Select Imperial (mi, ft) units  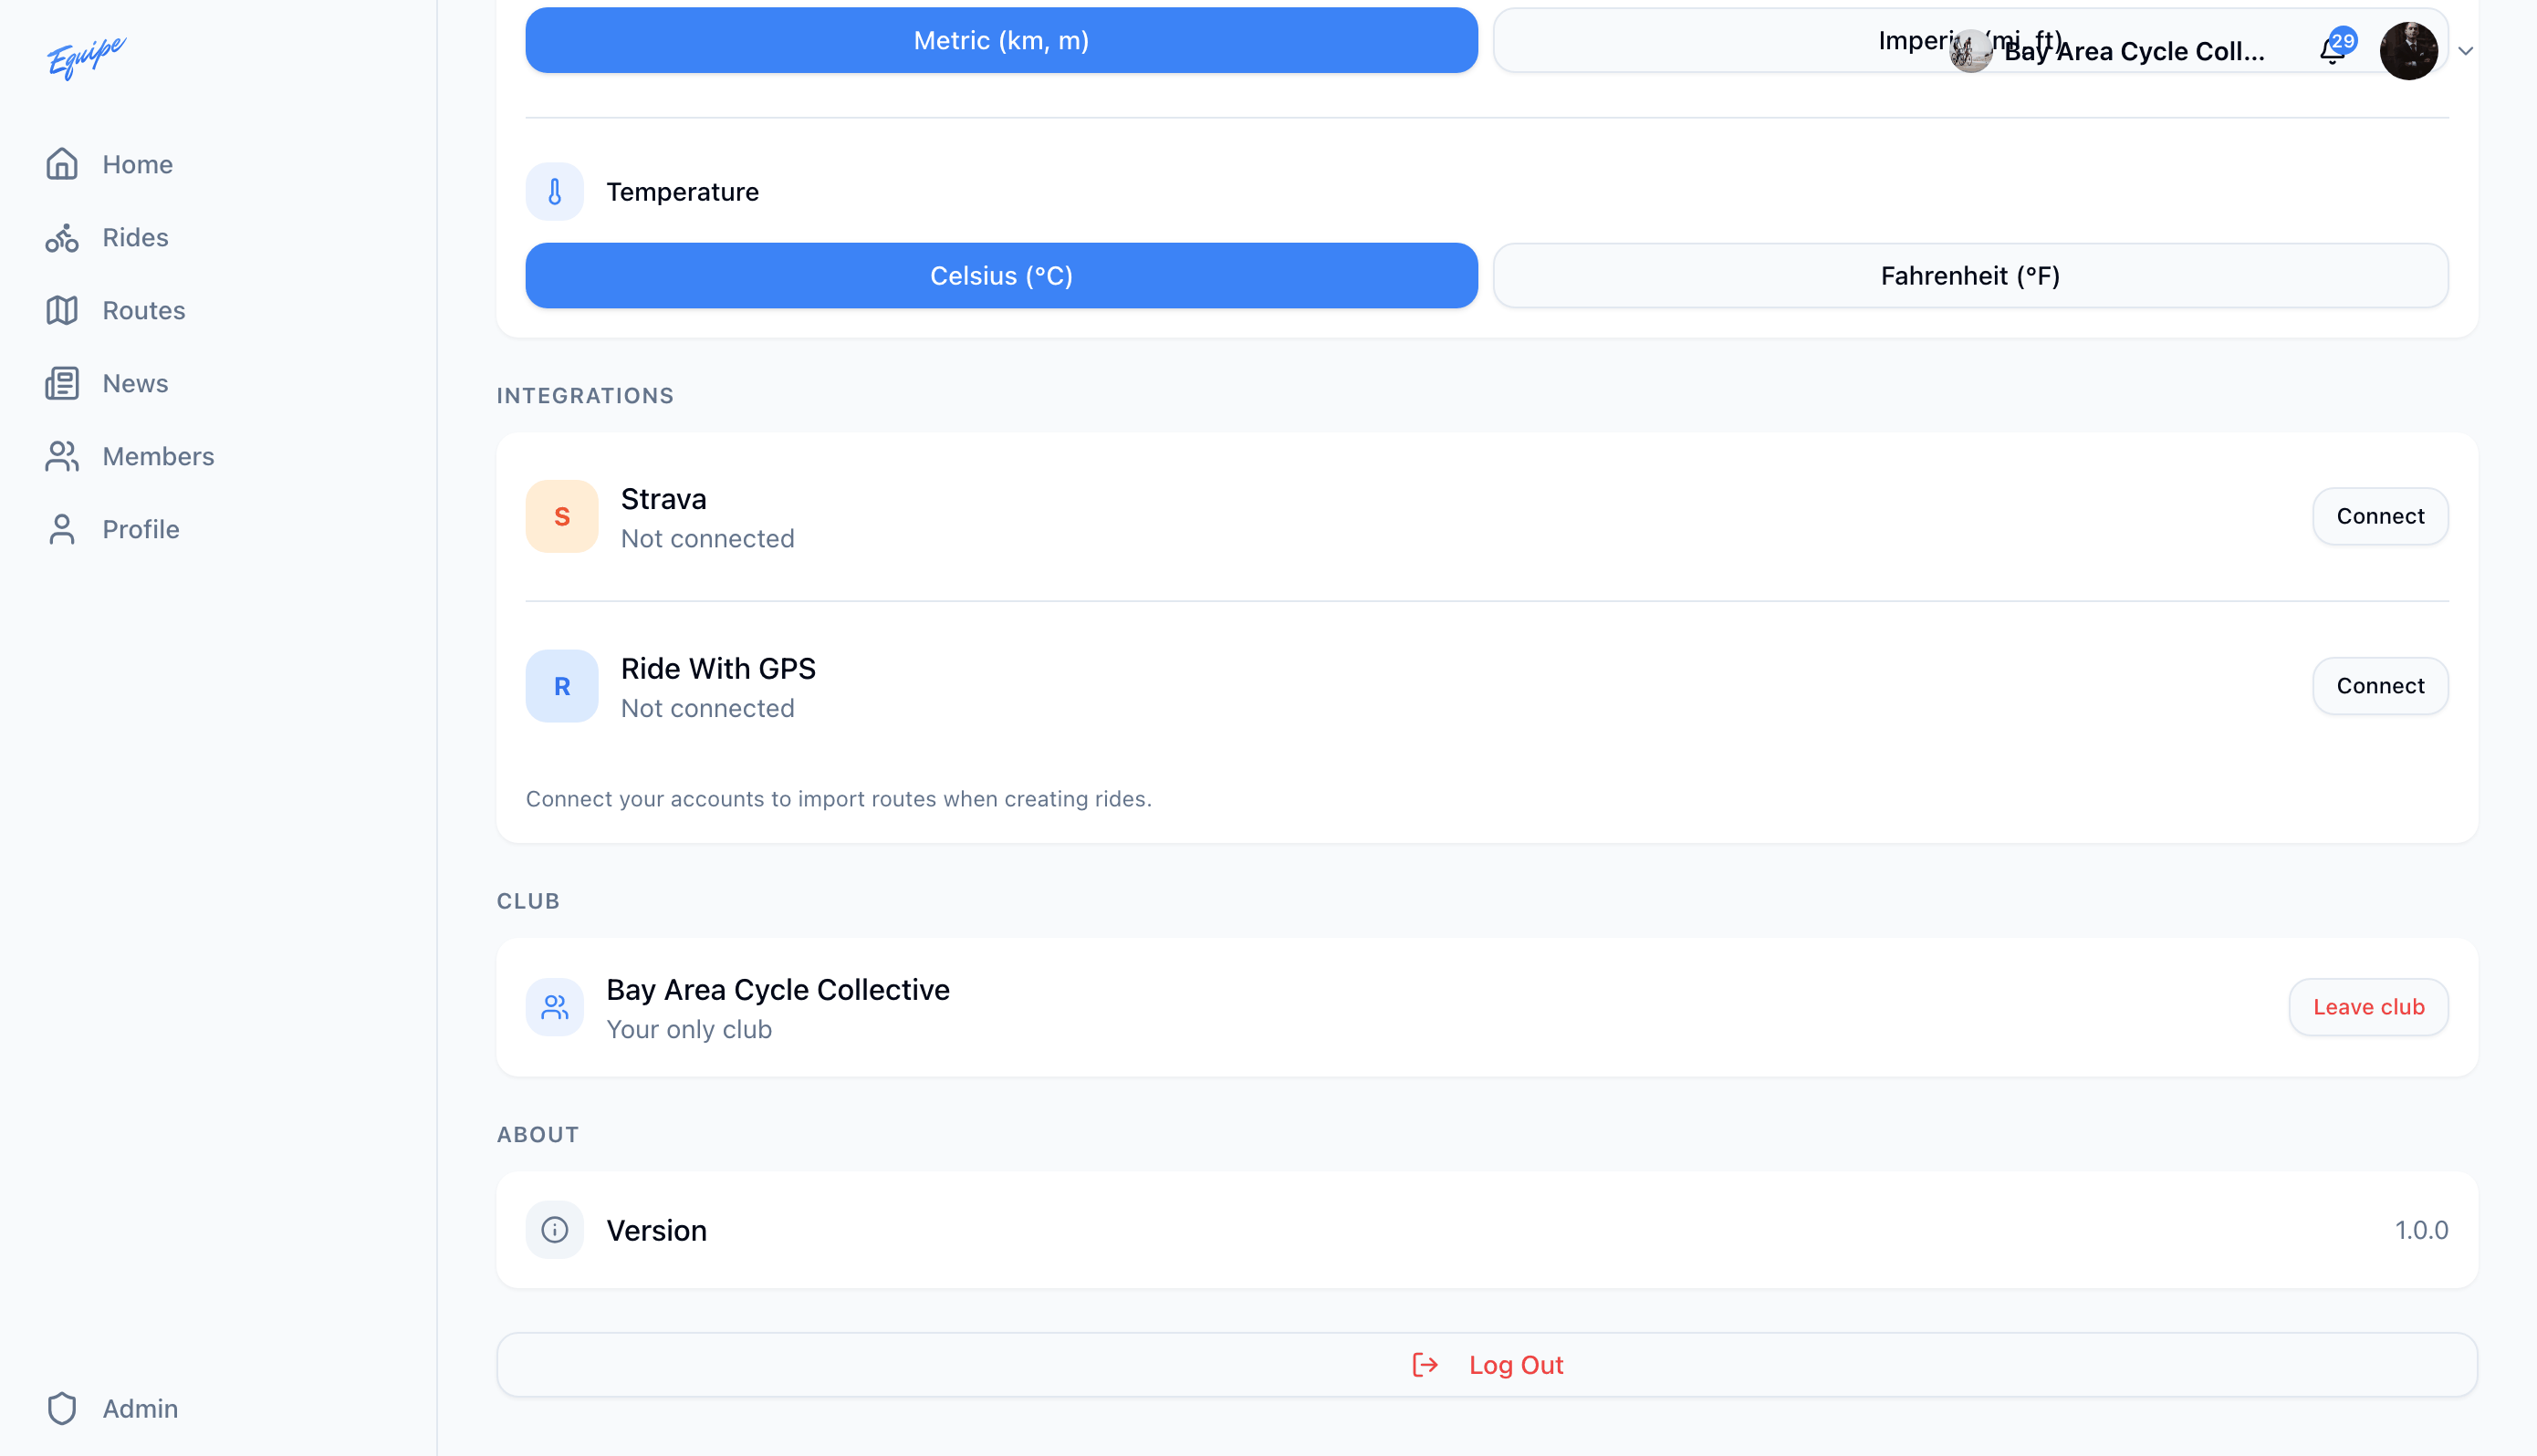click(x=1970, y=40)
